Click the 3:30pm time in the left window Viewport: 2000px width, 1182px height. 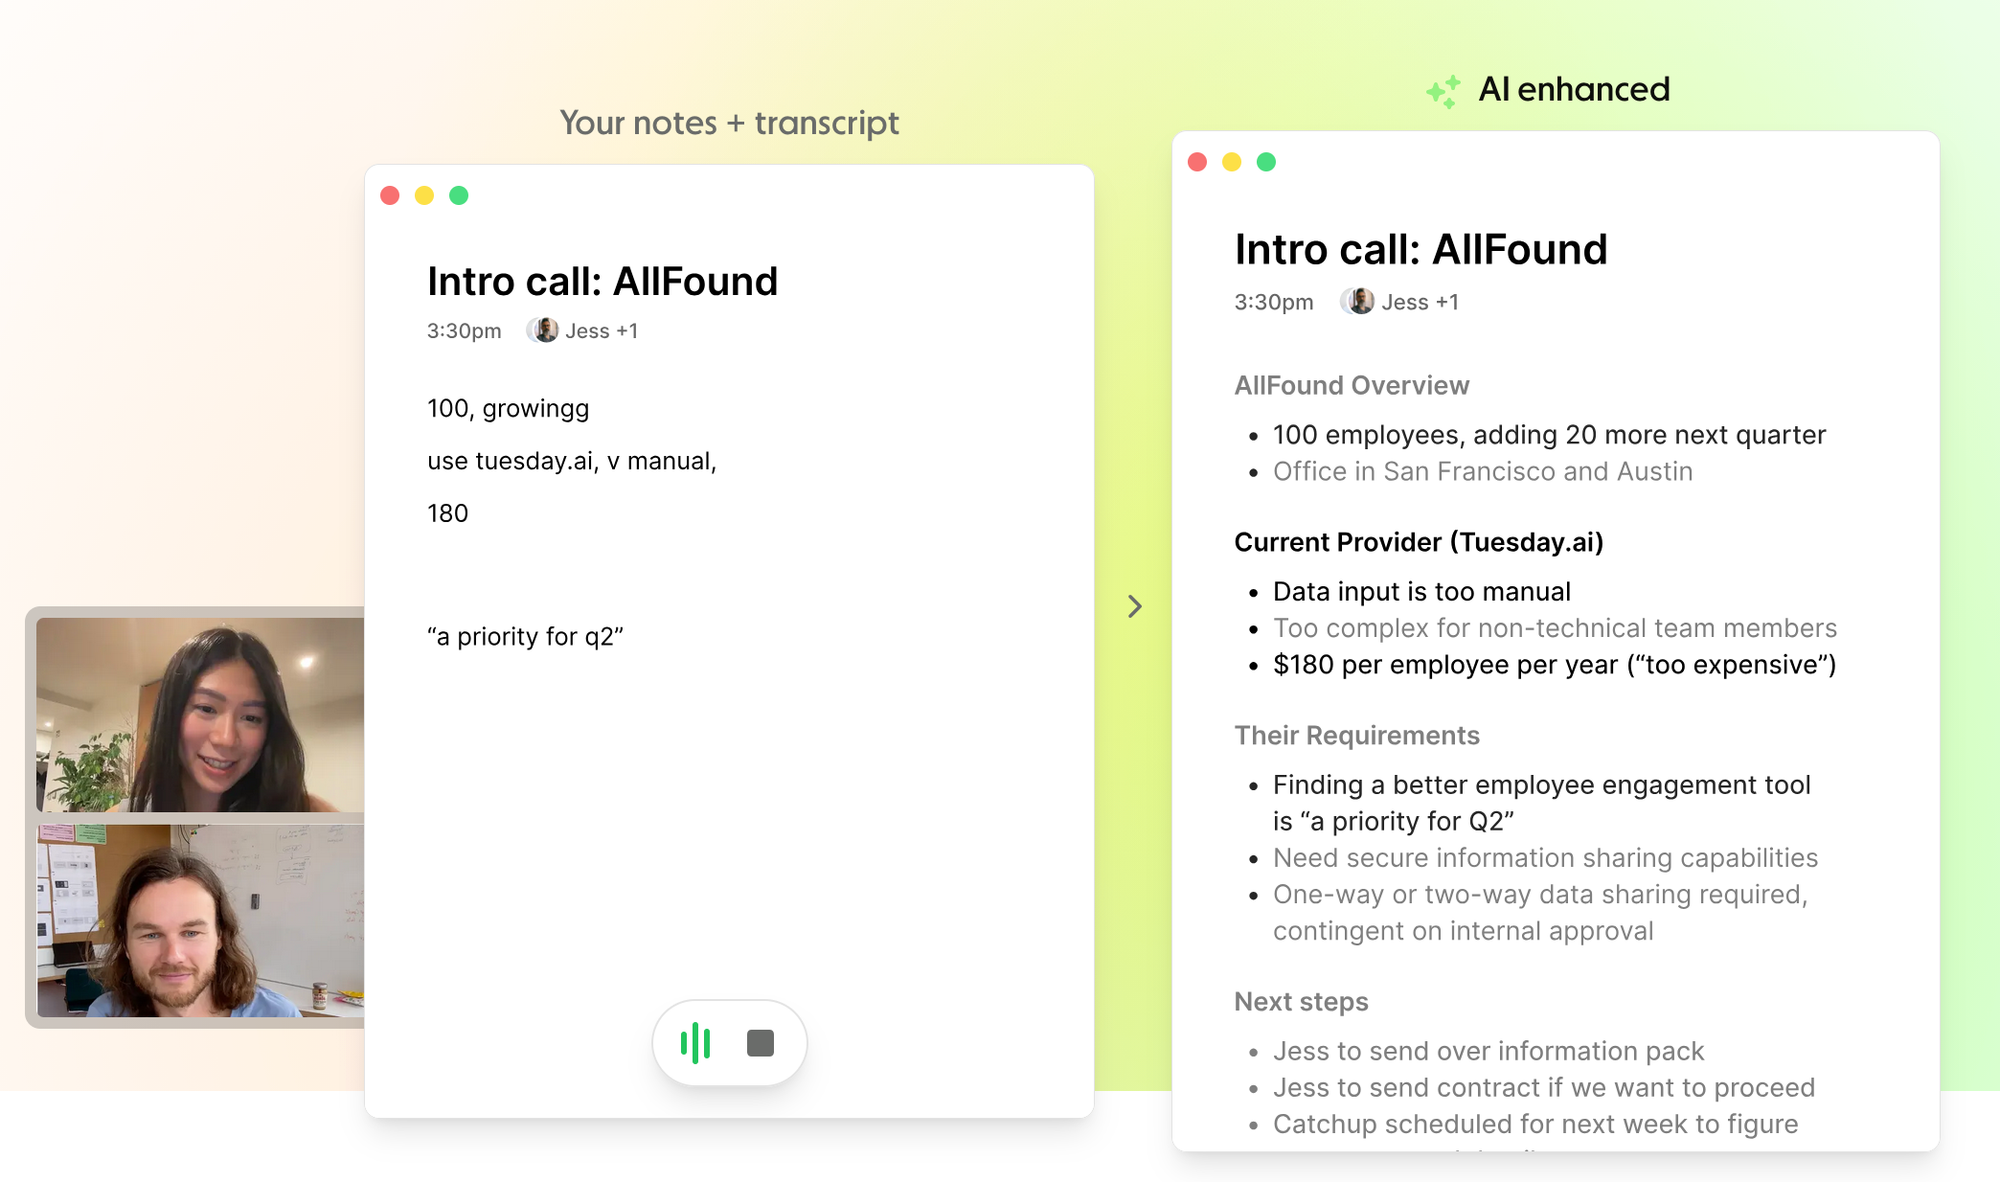pos(464,331)
